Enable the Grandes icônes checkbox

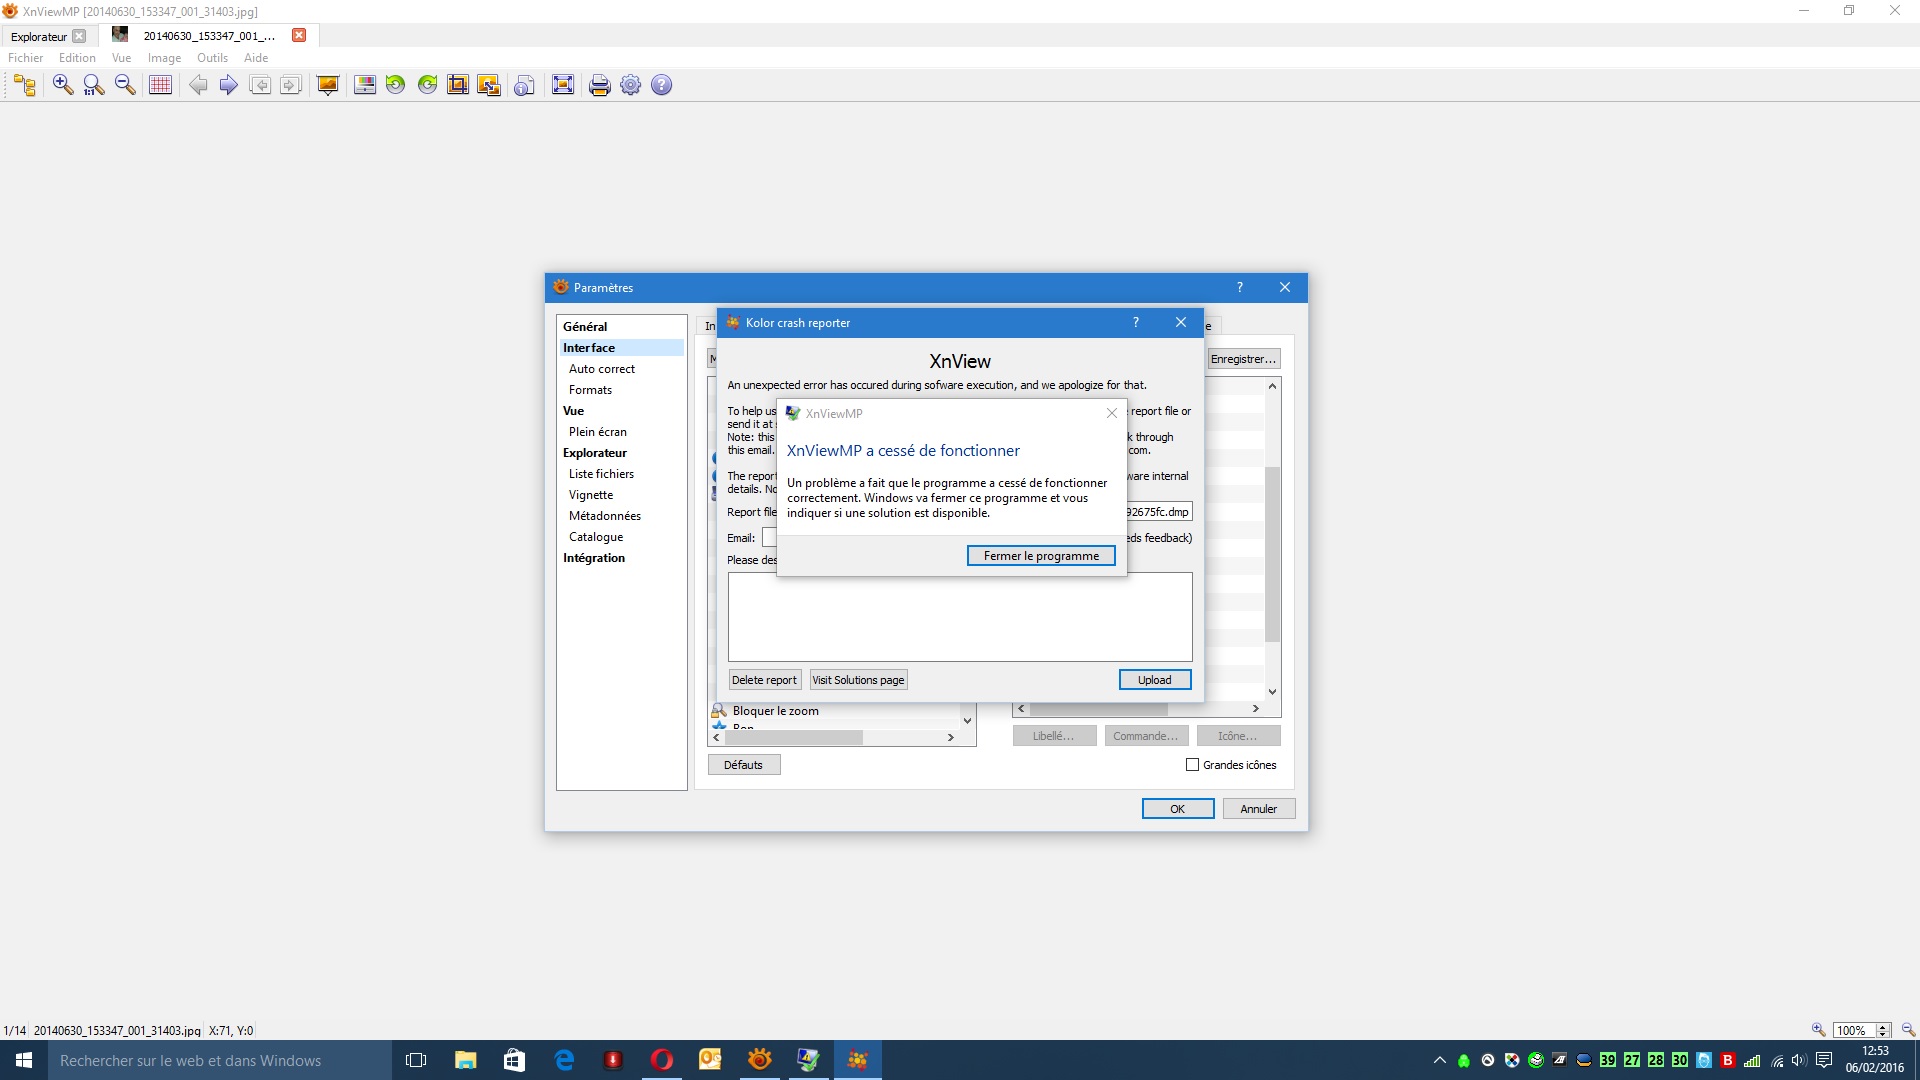pos(1192,765)
